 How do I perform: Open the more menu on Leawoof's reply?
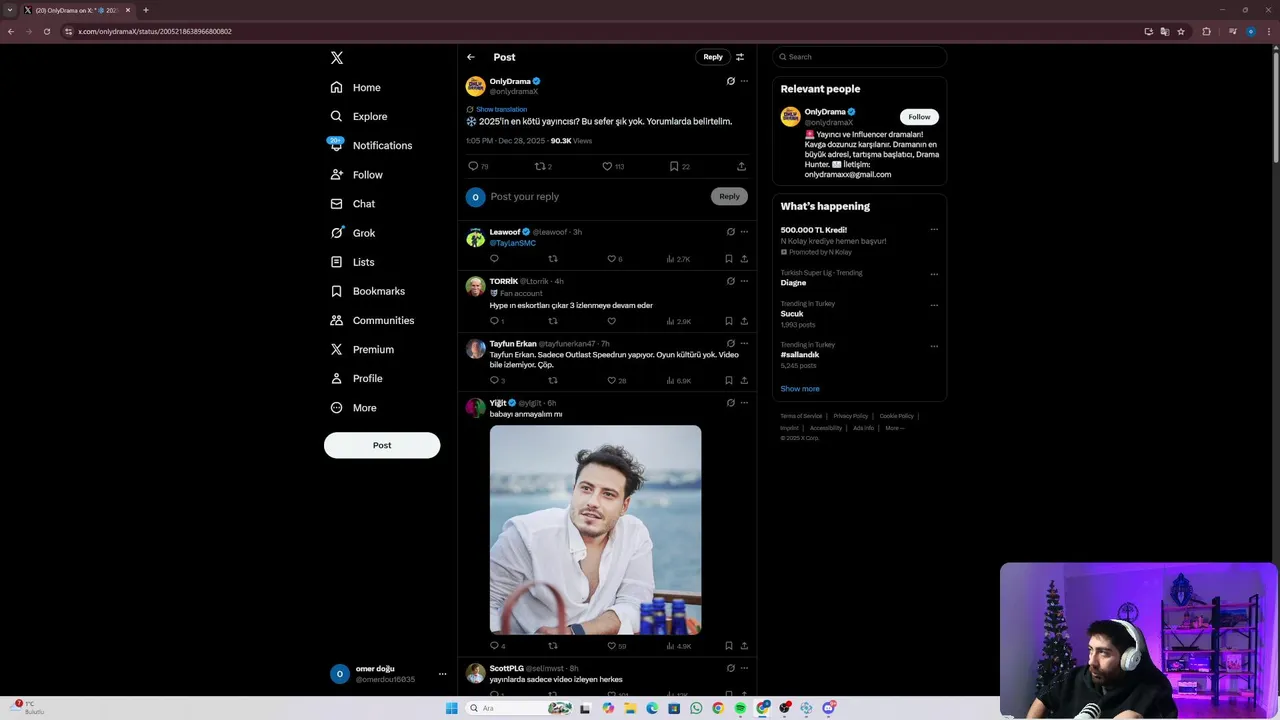pyautogui.click(x=744, y=232)
